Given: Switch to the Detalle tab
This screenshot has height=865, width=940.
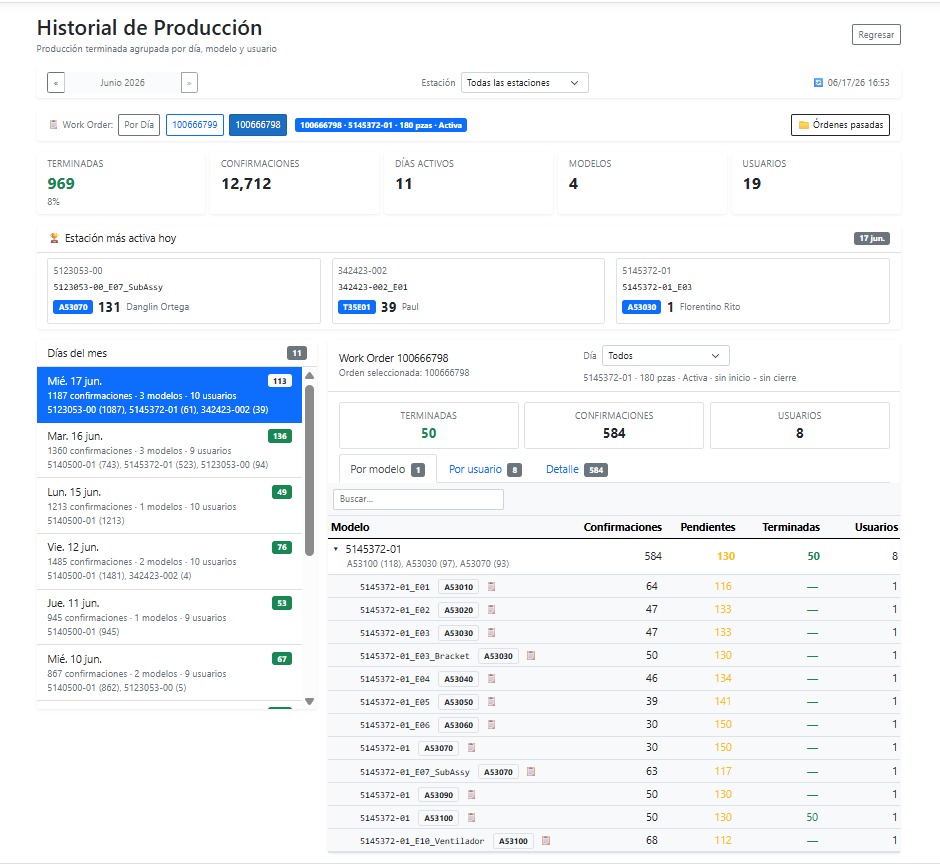Looking at the screenshot, I should (x=576, y=469).
